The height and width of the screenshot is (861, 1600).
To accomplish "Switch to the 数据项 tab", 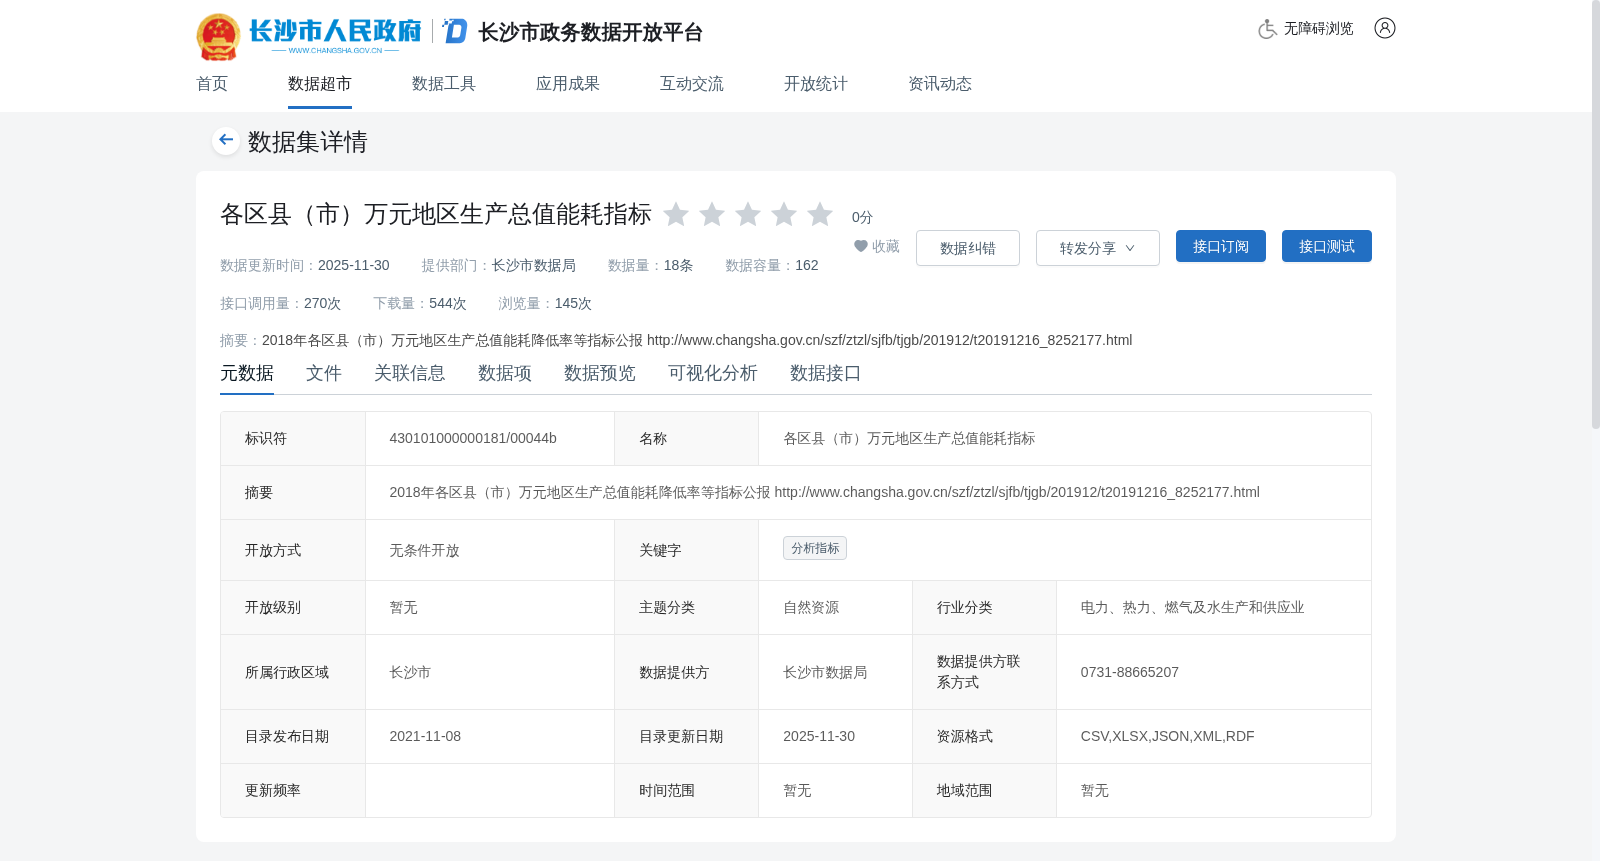I will (x=505, y=373).
